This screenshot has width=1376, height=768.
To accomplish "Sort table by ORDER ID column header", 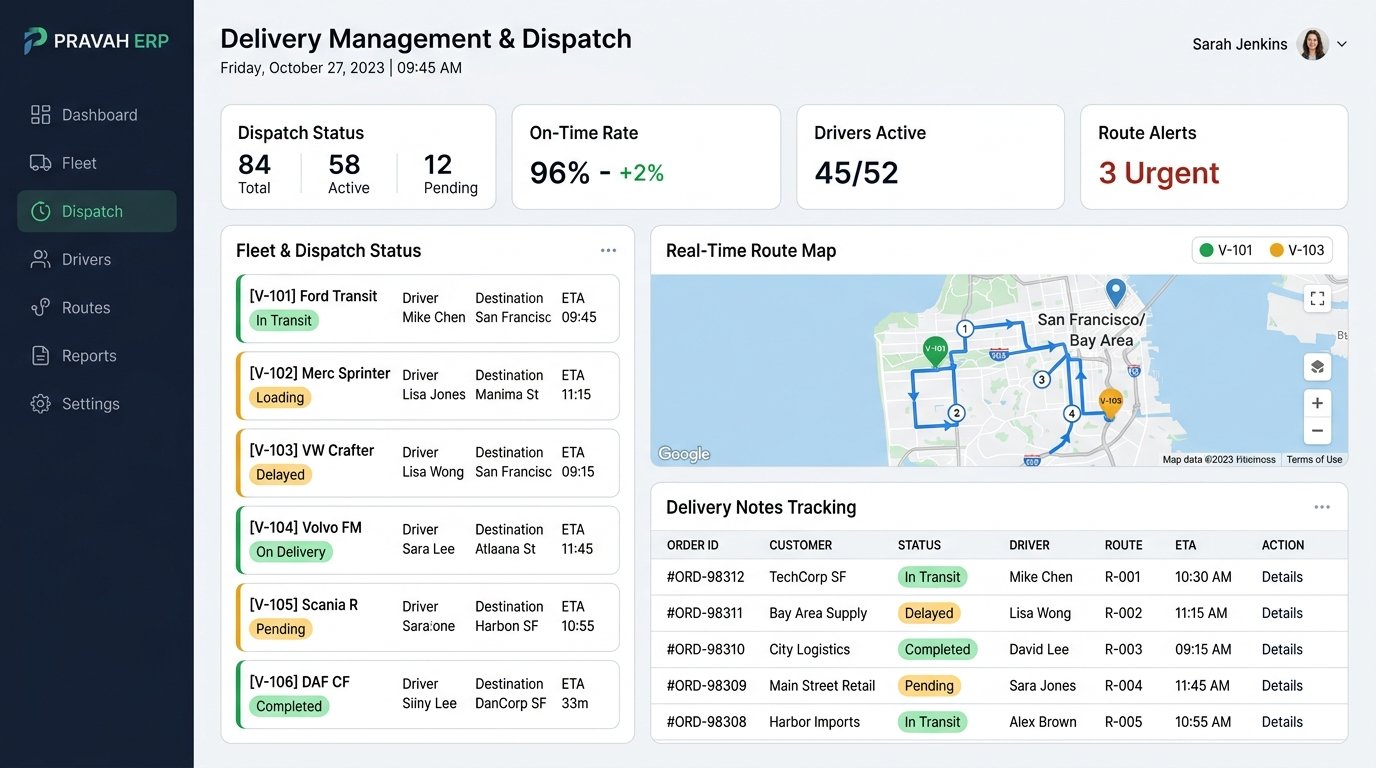I will (x=692, y=545).
